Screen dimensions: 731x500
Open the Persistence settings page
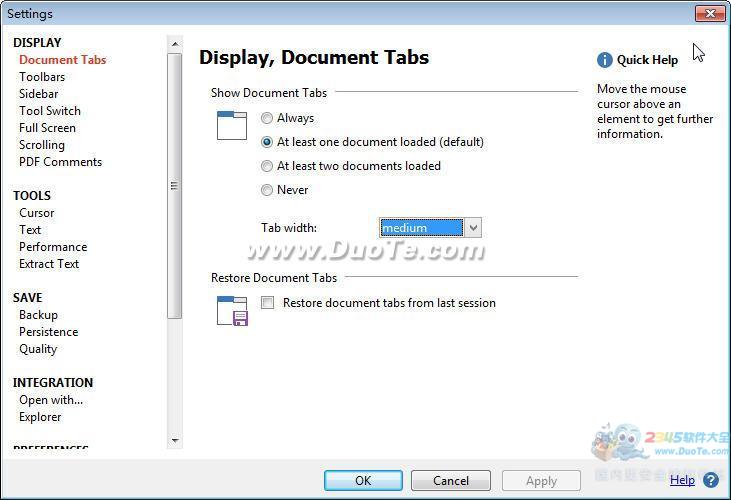(48, 332)
